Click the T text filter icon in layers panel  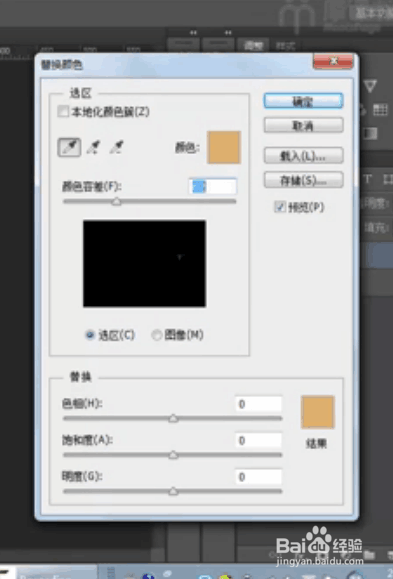coord(368,179)
